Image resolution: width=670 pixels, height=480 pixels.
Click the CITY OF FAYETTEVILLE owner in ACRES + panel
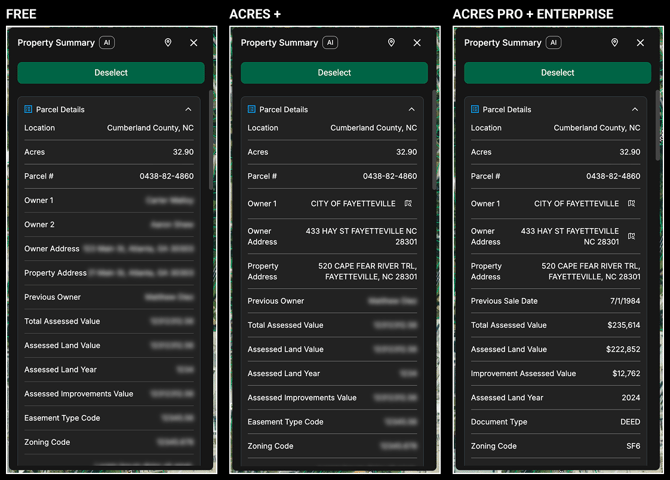point(353,204)
